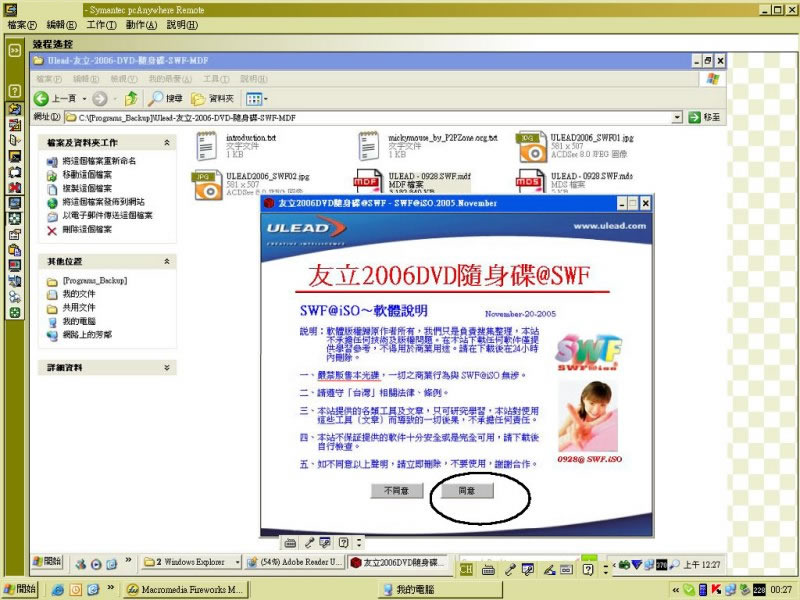Click the command prompt monitor icon in pcAnywhere sidebar
The height and width of the screenshot is (600, 800).
pos(14,156)
